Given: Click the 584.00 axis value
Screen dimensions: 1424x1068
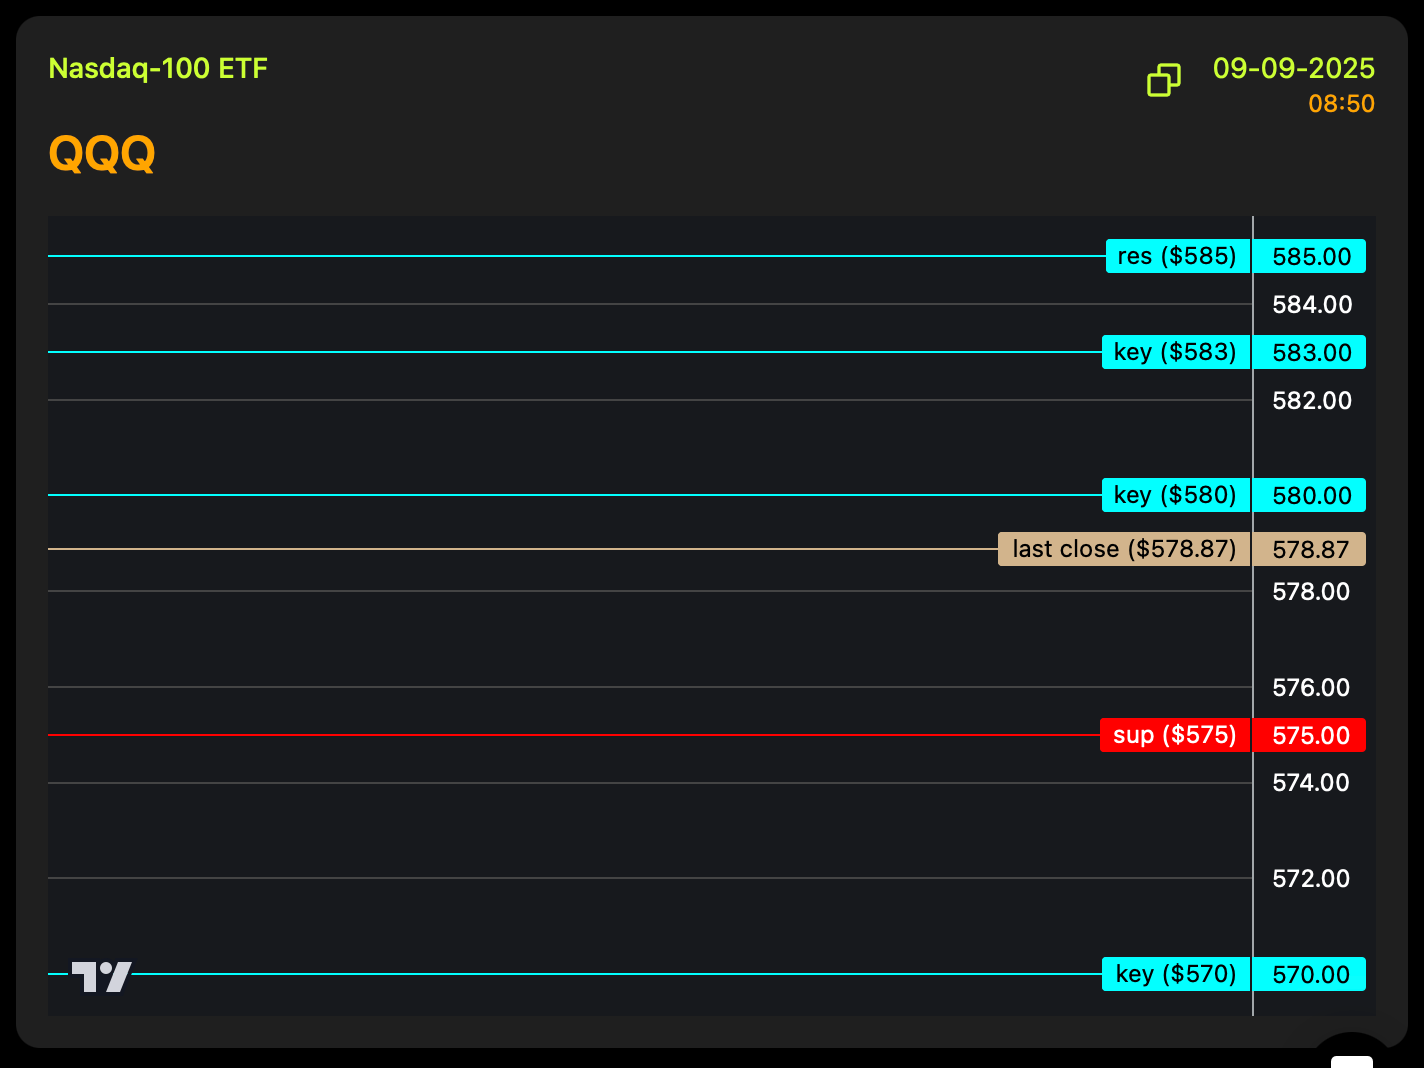Looking at the screenshot, I should [x=1312, y=304].
